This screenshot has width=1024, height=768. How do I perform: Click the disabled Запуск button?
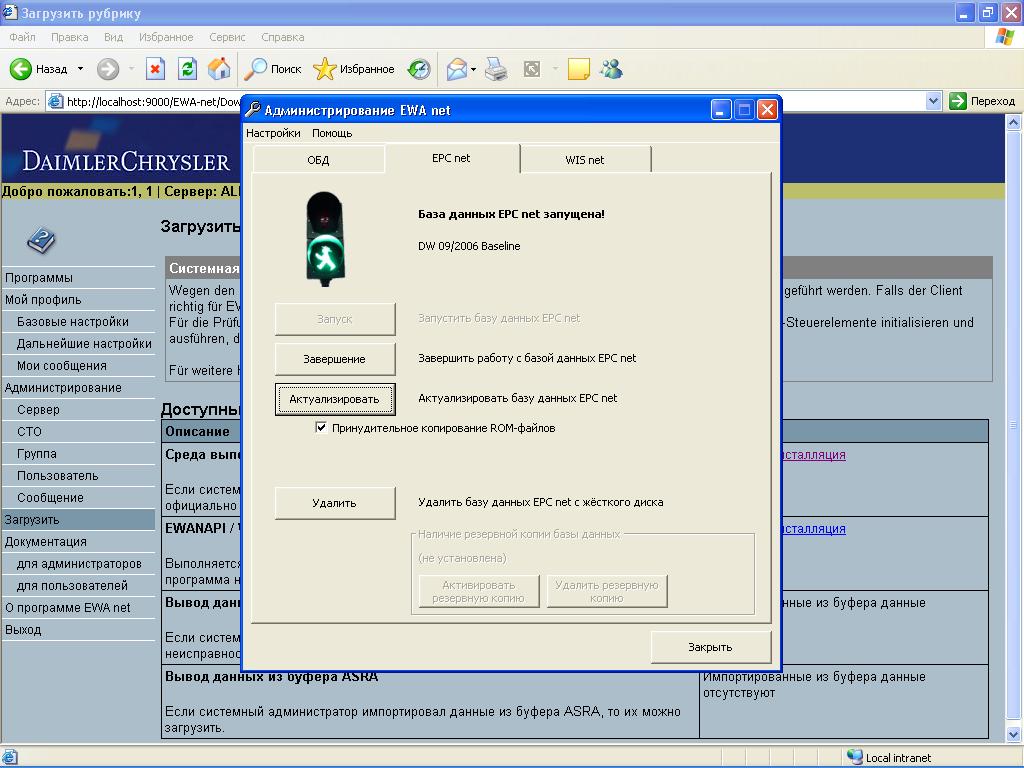tap(334, 319)
